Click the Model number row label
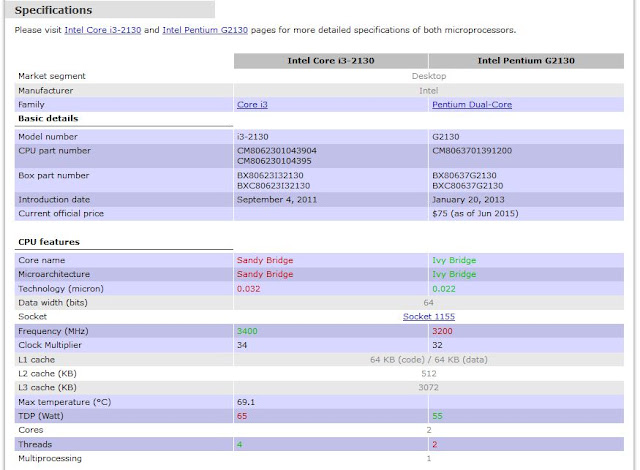Image resolution: width=640 pixels, height=470 pixels. coord(48,137)
